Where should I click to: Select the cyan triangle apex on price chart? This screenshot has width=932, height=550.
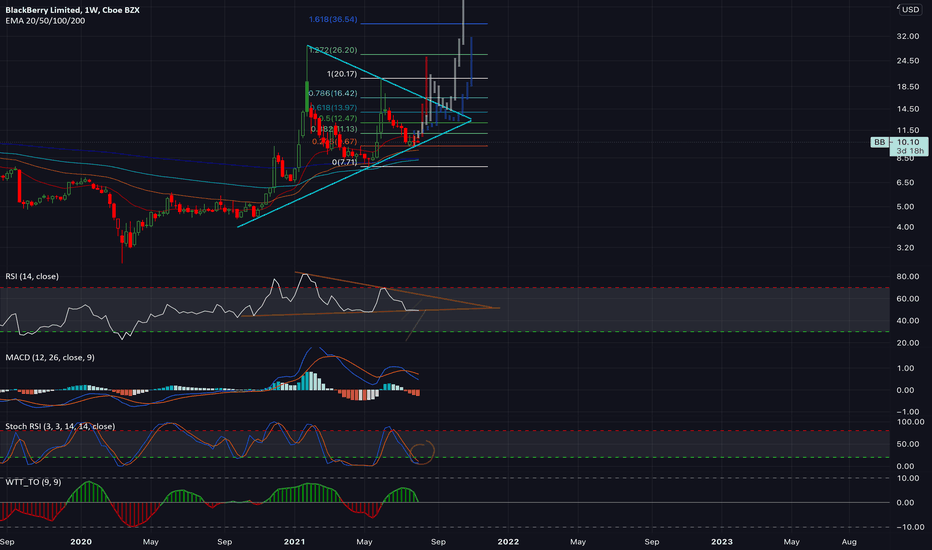pyautogui.click(x=471, y=120)
